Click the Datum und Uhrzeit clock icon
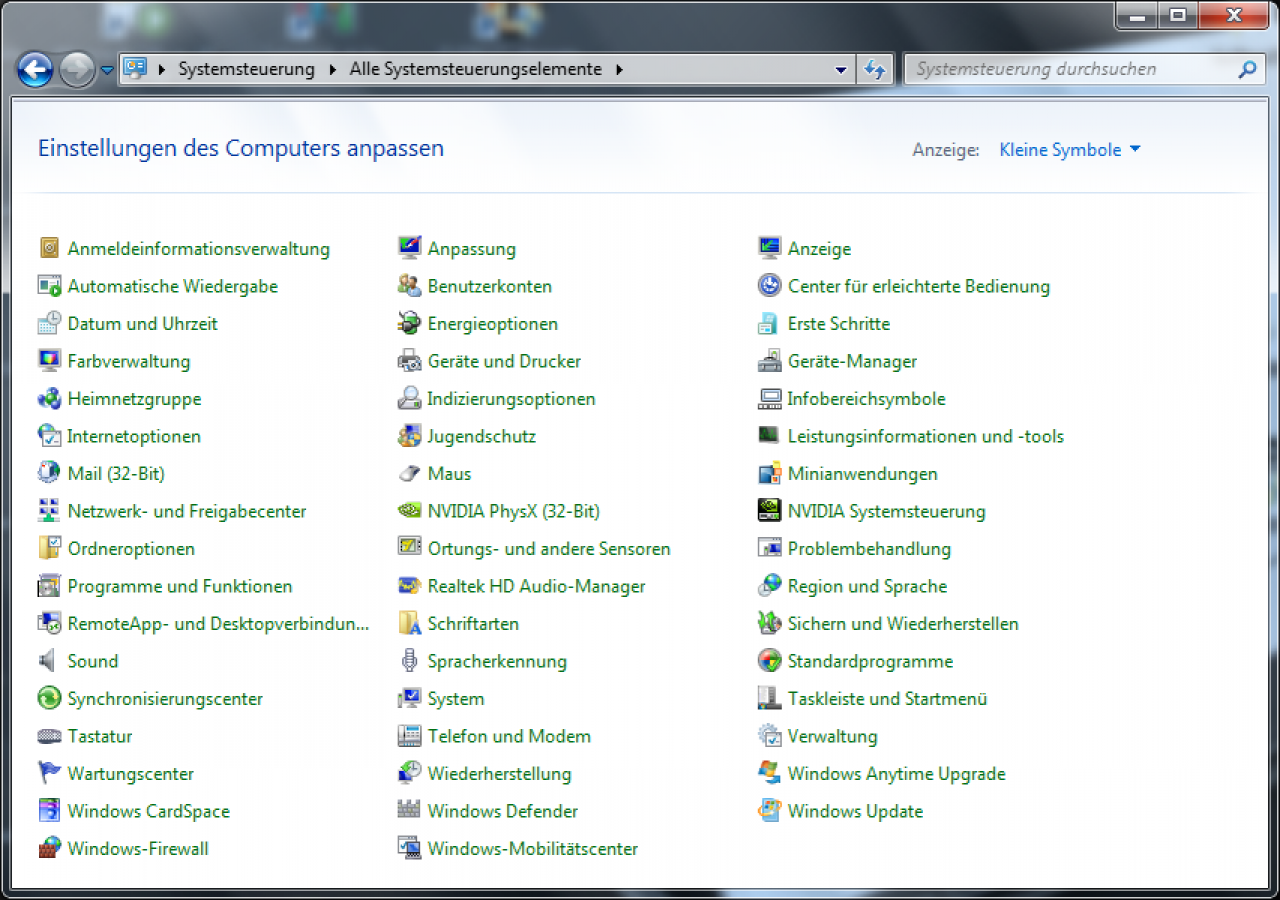The width and height of the screenshot is (1280, 900). point(49,323)
